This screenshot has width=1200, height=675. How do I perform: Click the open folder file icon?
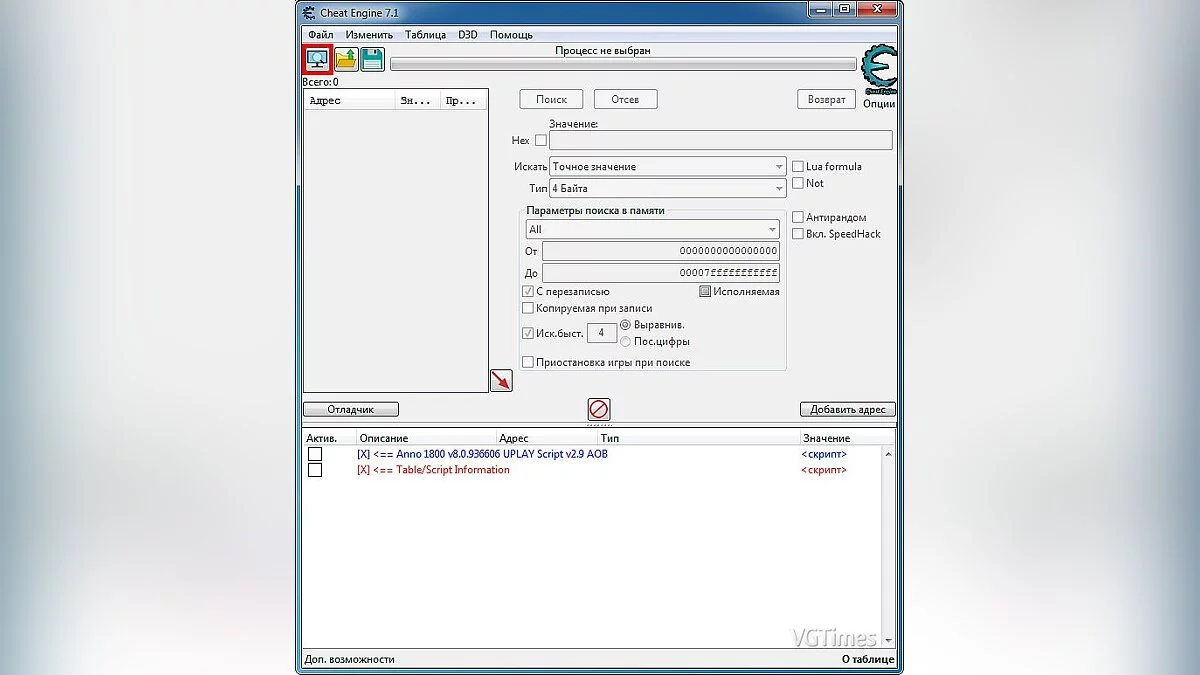point(346,60)
